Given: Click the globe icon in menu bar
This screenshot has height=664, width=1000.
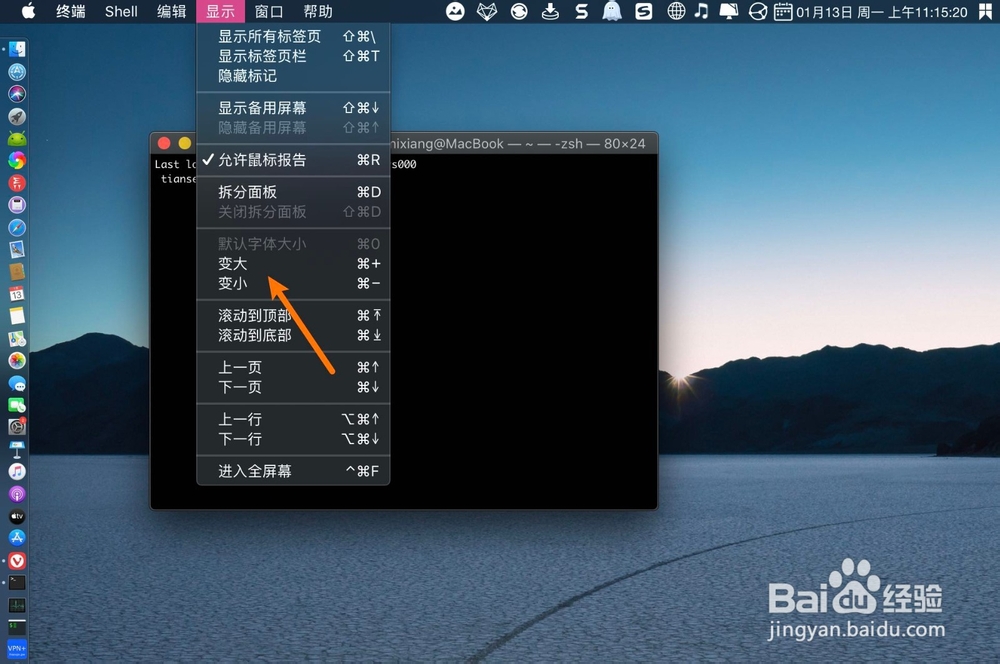Looking at the screenshot, I should tap(676, 11).
